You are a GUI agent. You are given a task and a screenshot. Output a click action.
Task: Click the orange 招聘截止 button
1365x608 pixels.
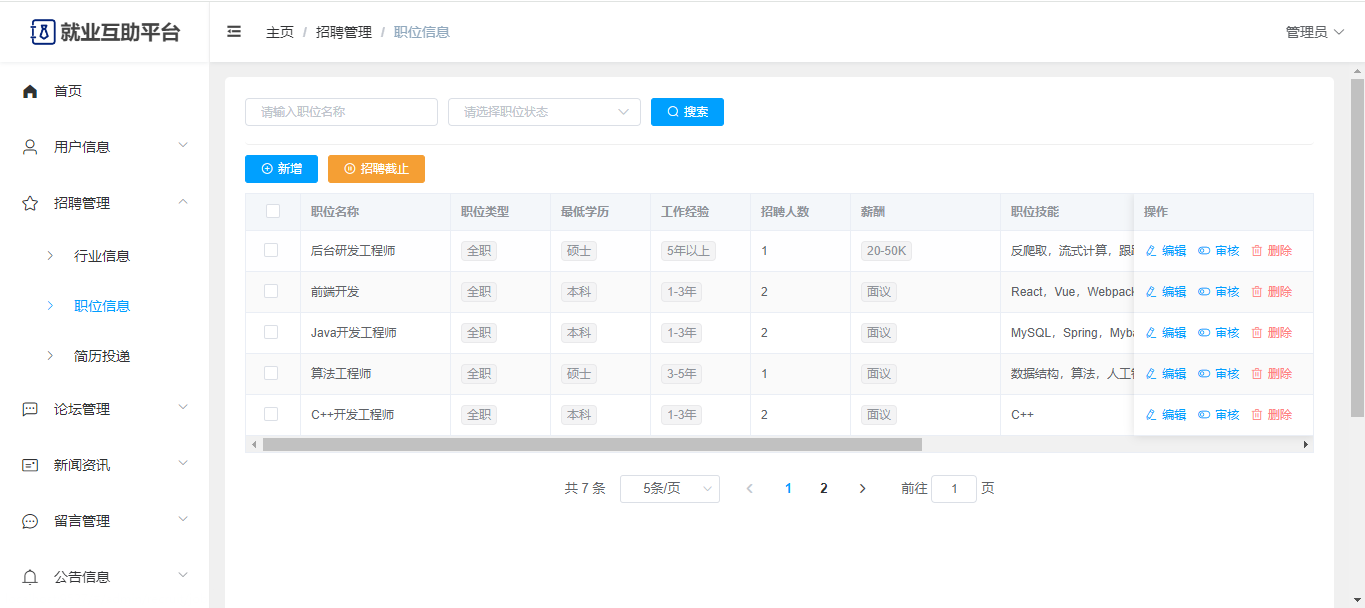pos(376,169)
